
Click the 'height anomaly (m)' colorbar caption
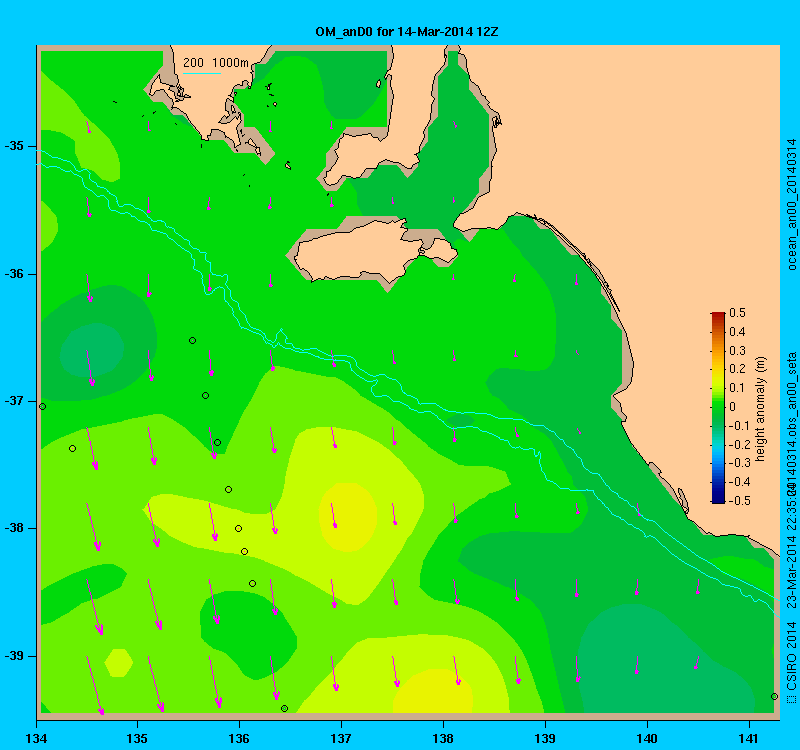[x=761, y=409]
